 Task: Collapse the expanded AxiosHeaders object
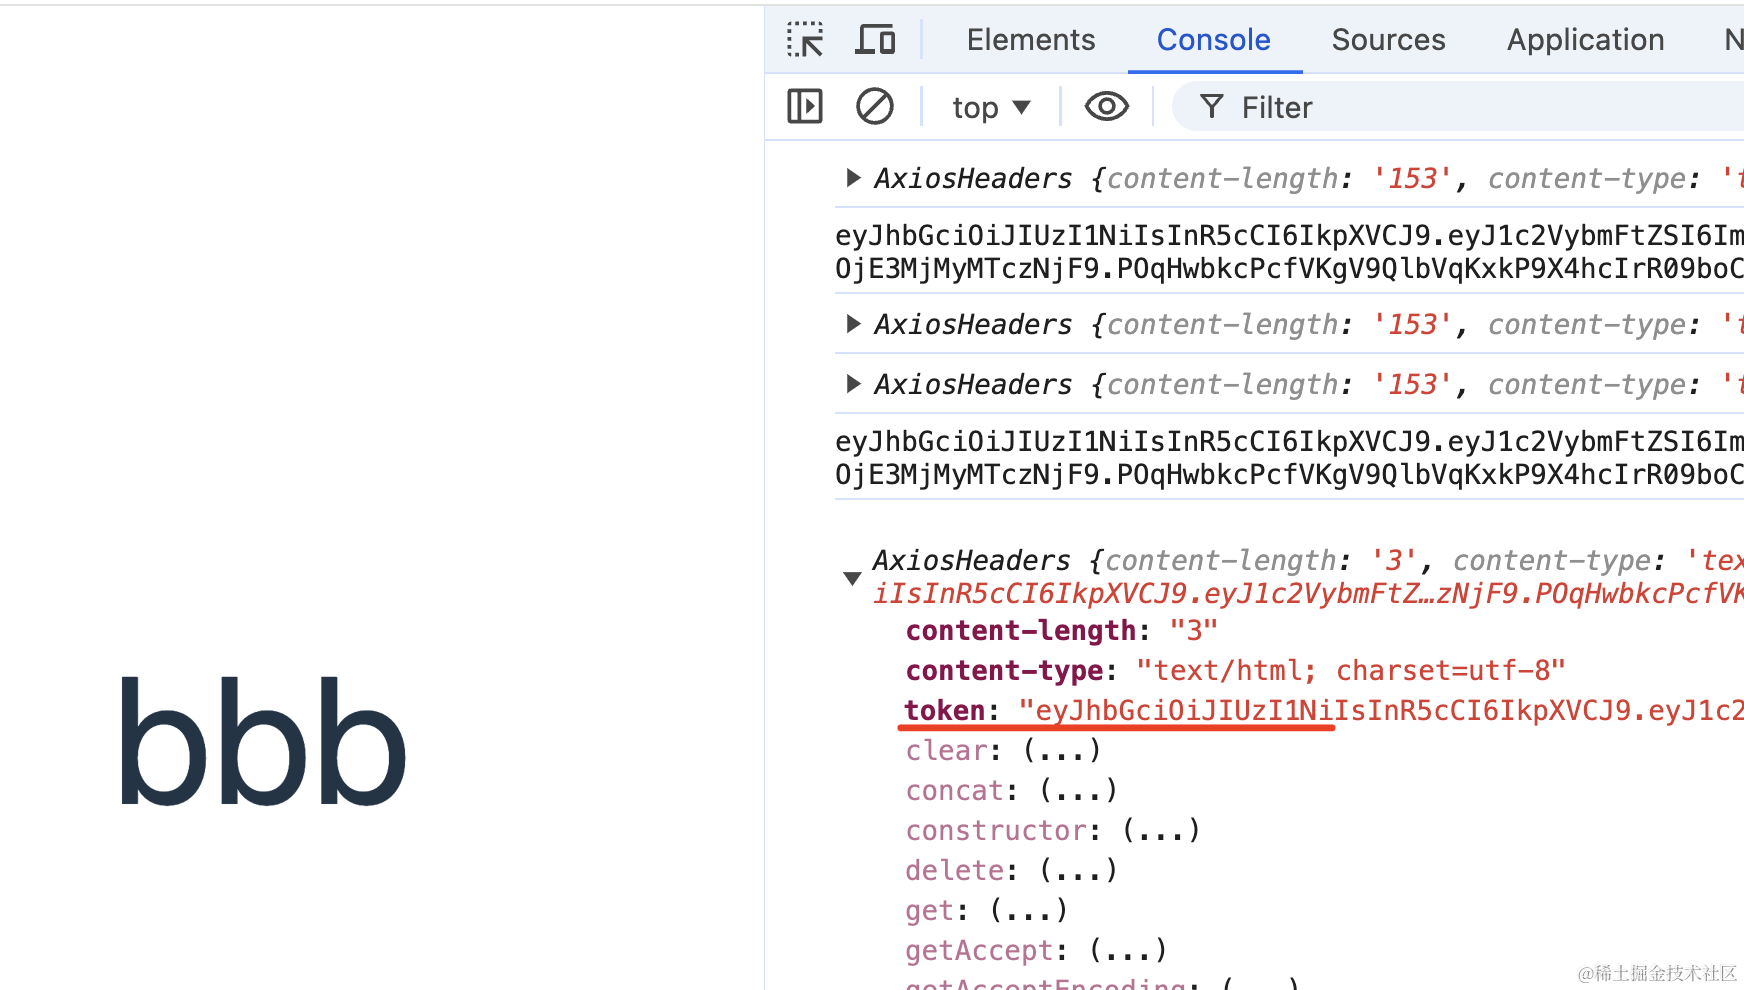(x=852, y=578)
